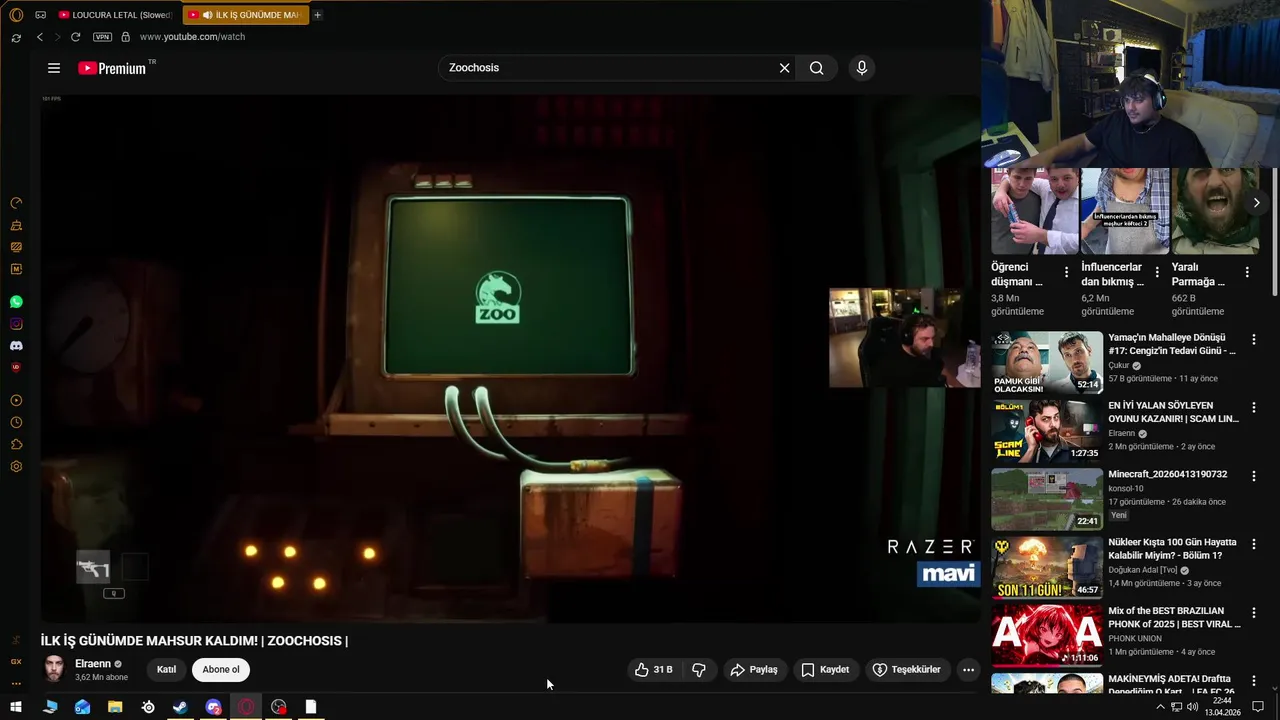Open the PHONK UNION channel link
Viewport: 1280px width, 720px height.
[x=1135, y=638]
